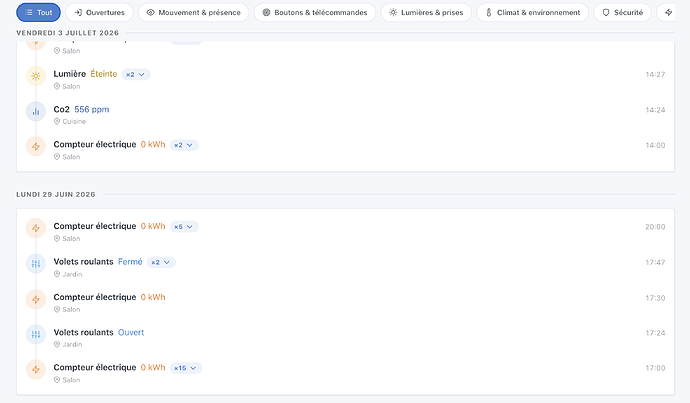Expand the x2 group for Lumière Éteinte
This screenshot has height=403, width=690.
136,74
